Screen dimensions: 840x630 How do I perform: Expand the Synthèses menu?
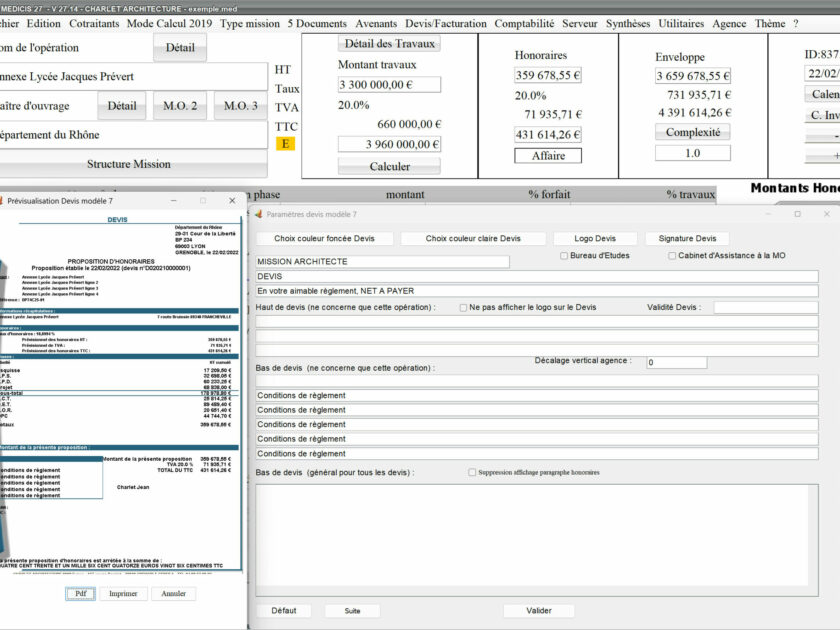point(628,23)
